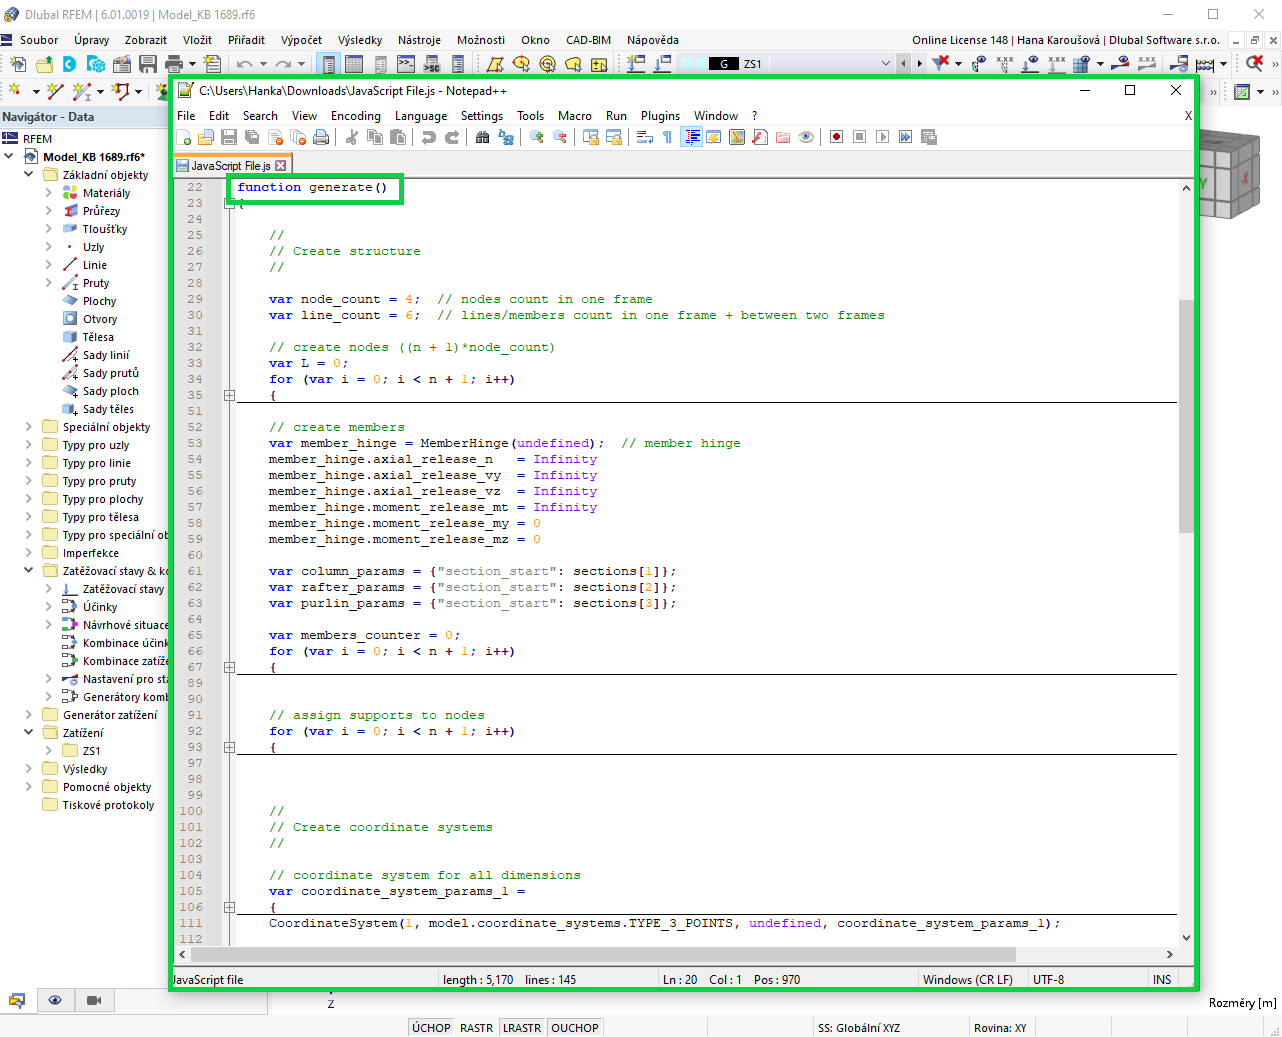Click the UTF-8 encoding indicator
The height and width of the screenshot is (1037, 1282).
point(1048,979)
